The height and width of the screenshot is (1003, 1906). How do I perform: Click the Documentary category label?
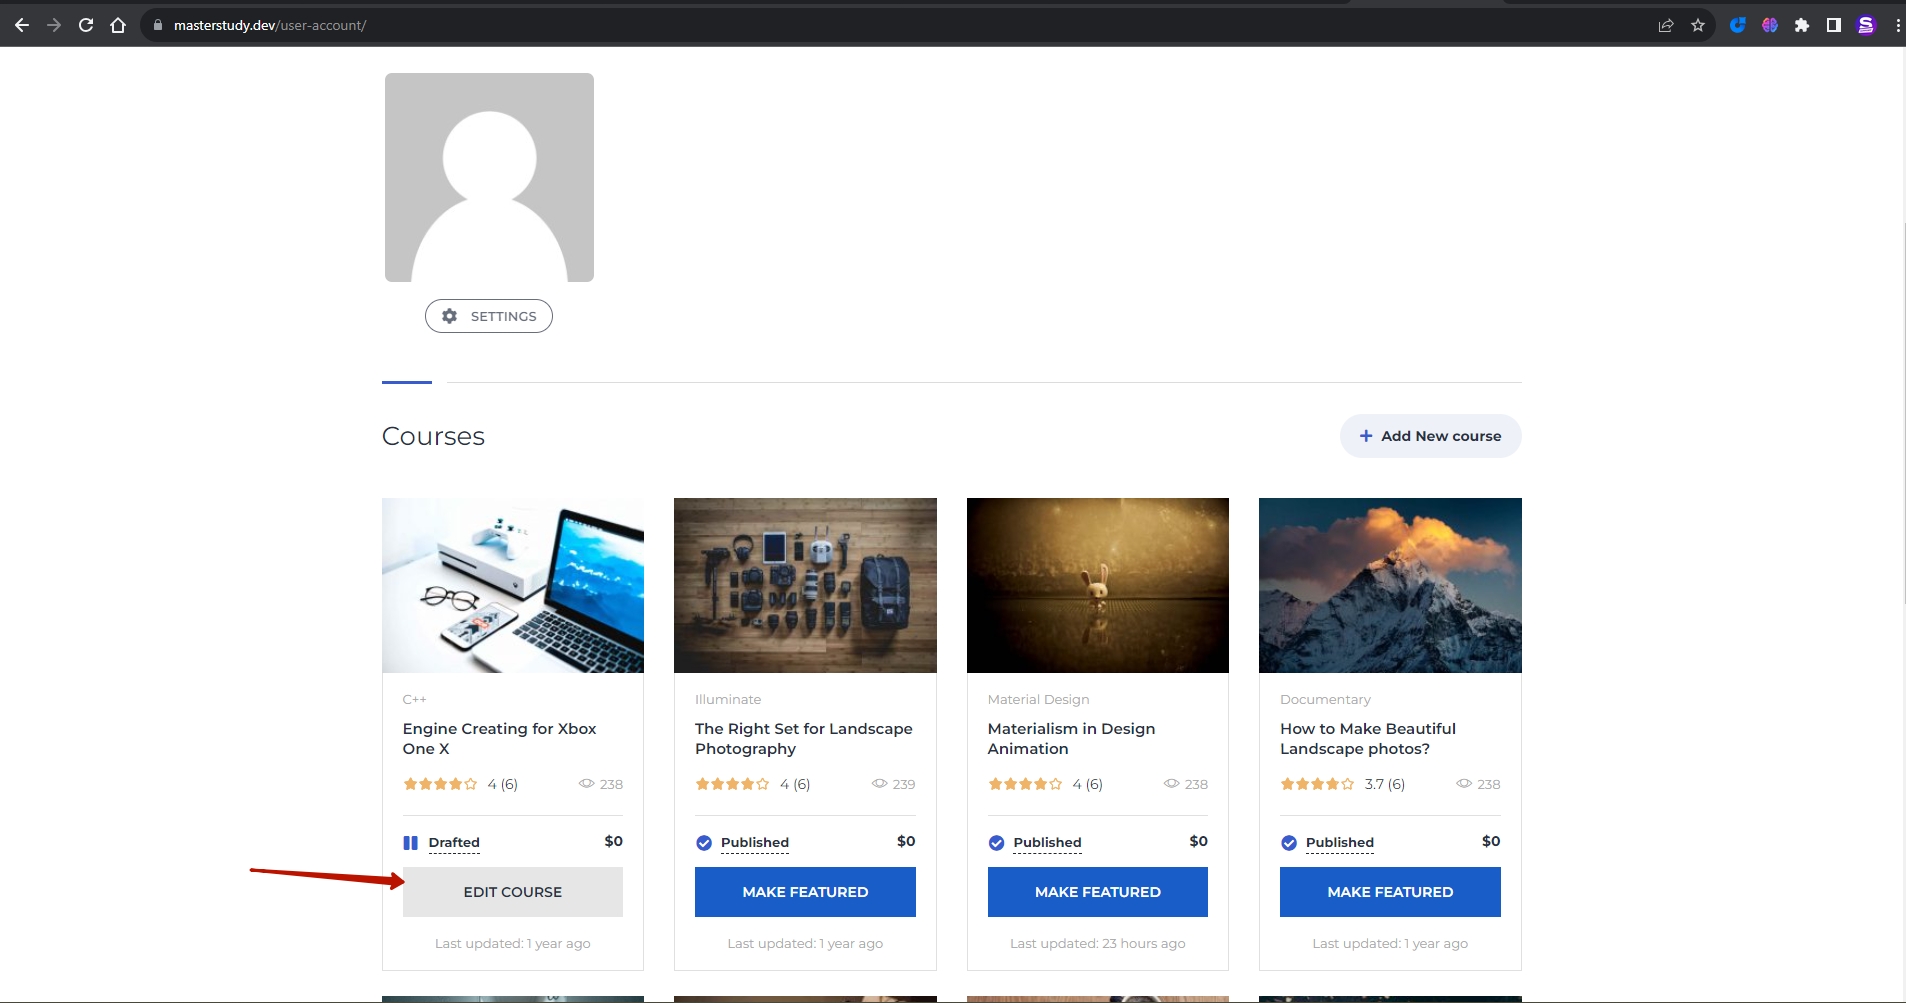pos(1325,699)
